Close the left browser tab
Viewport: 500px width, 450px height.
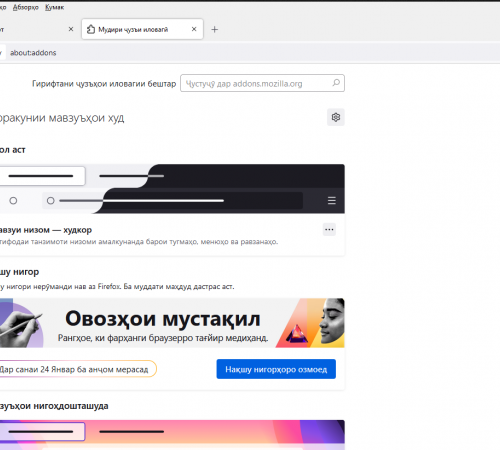click(x=71, y=29)
